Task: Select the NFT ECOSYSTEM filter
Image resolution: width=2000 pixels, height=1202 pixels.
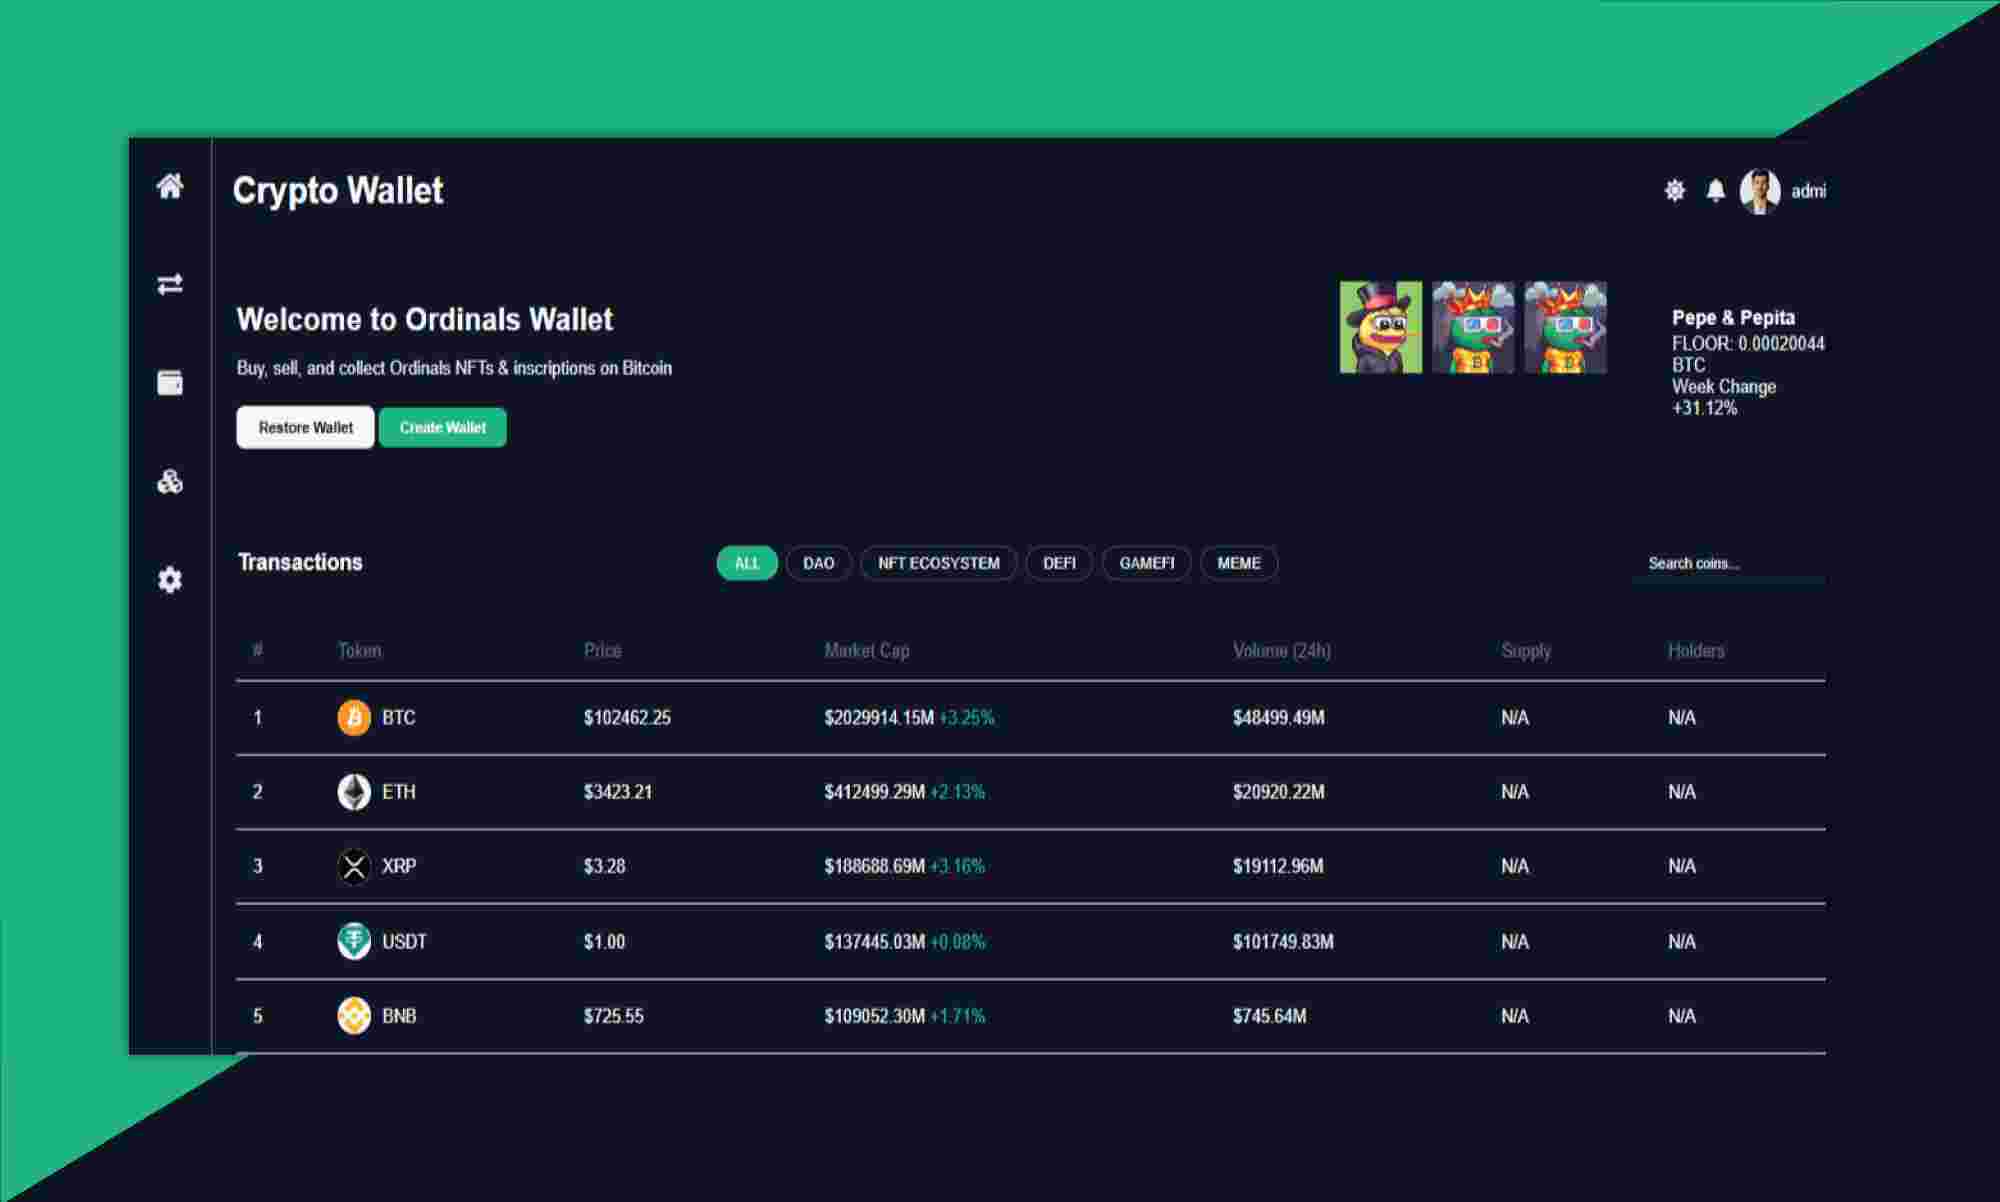Action: click(938, 563)
